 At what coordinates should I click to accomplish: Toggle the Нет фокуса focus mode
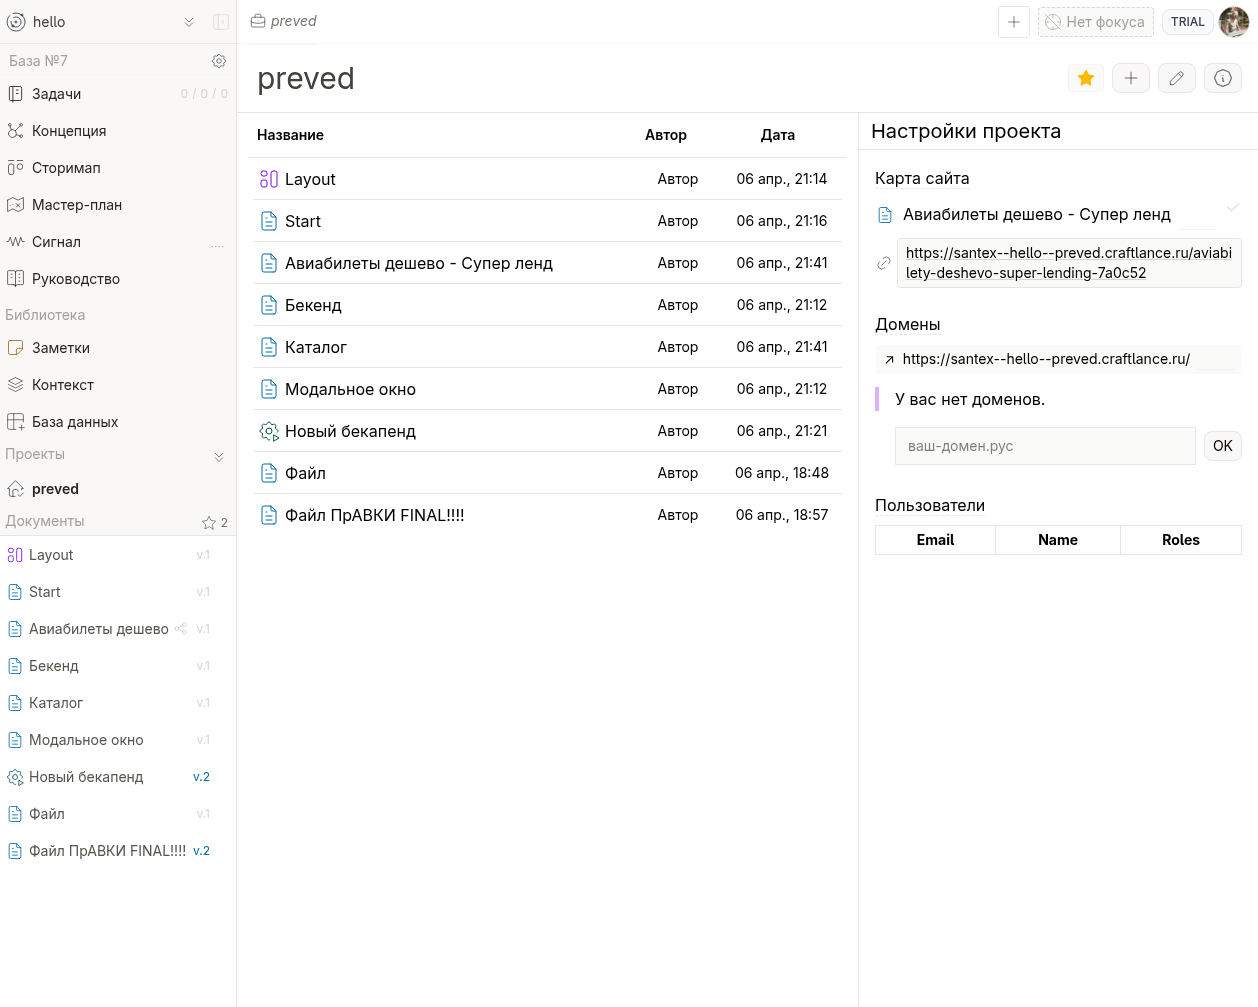point(1095,22)
